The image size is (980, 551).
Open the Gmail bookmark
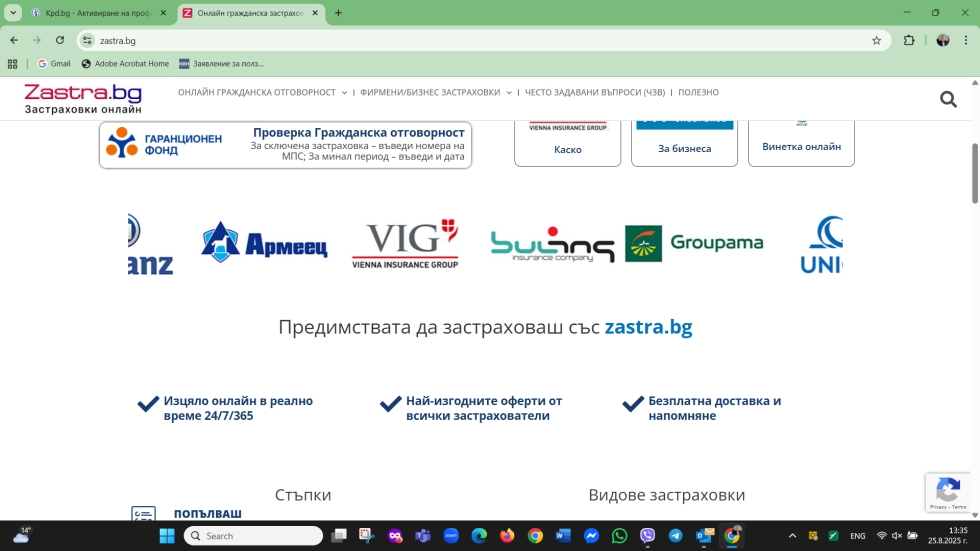point(54,64)
